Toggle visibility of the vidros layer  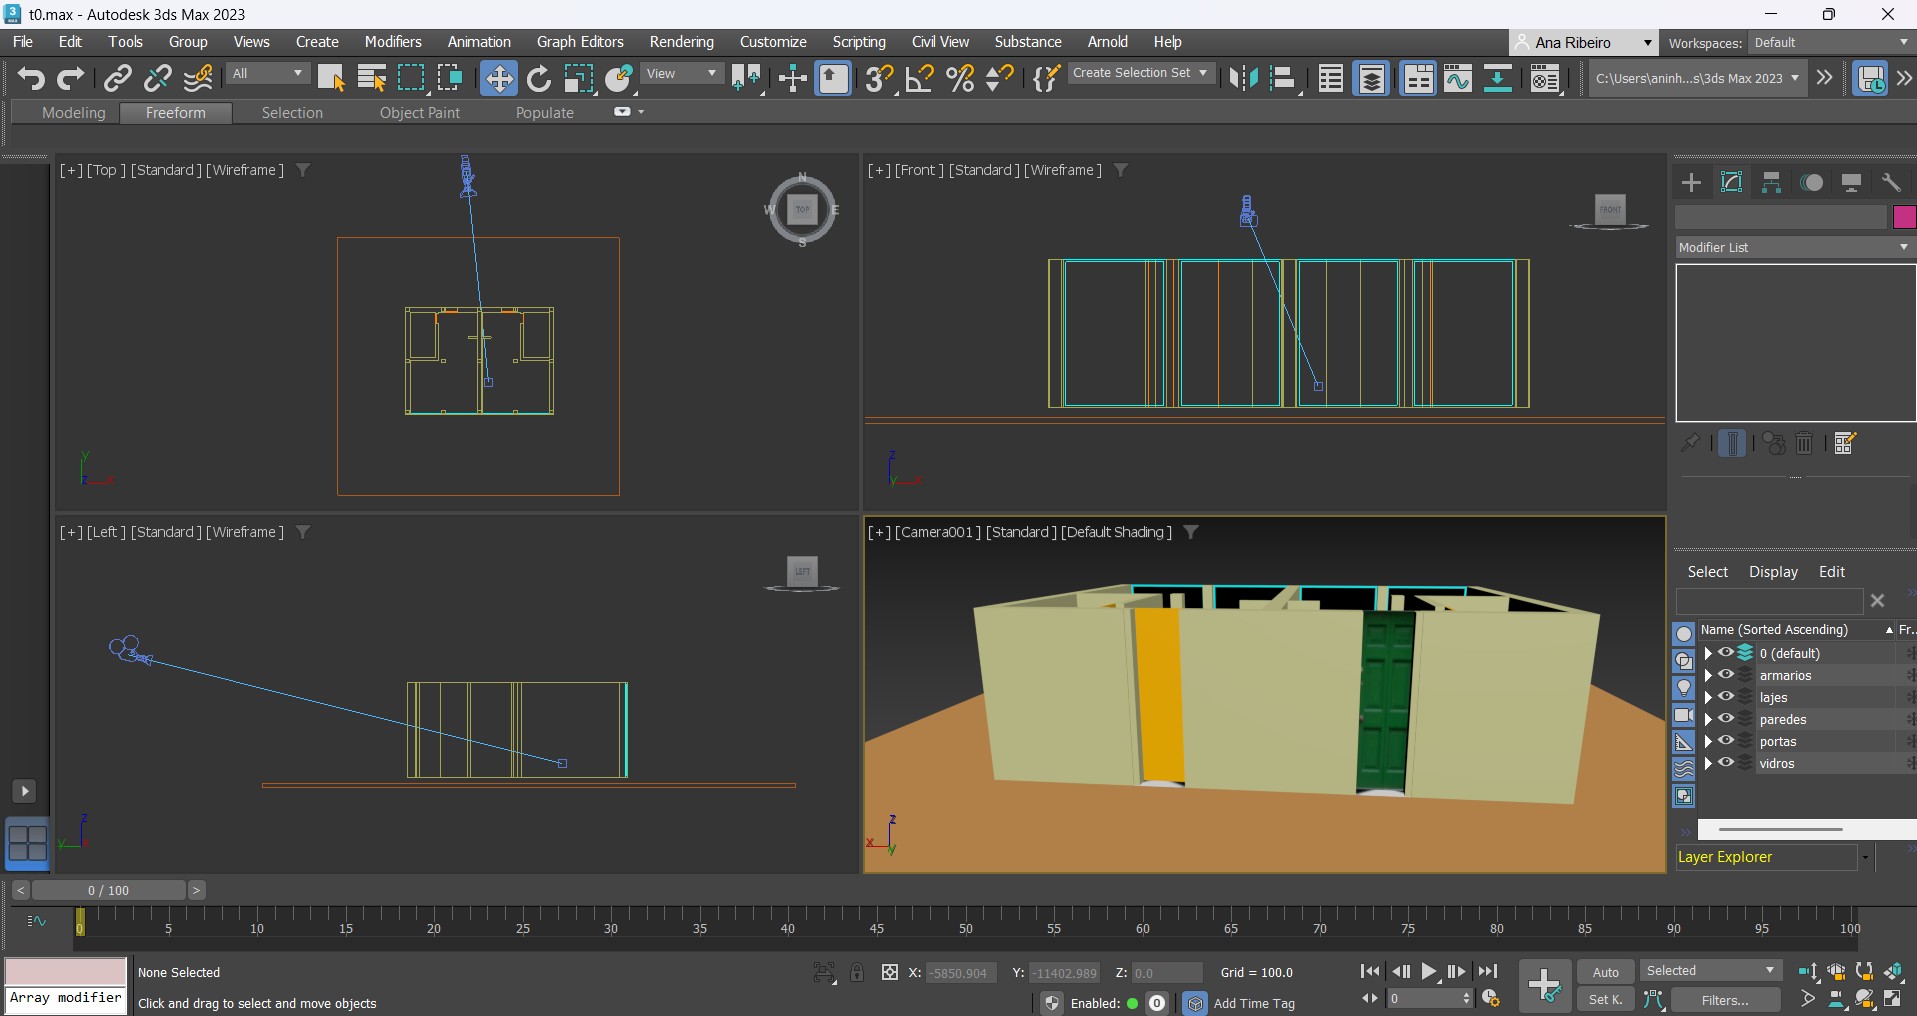[x=1726, y=763]
